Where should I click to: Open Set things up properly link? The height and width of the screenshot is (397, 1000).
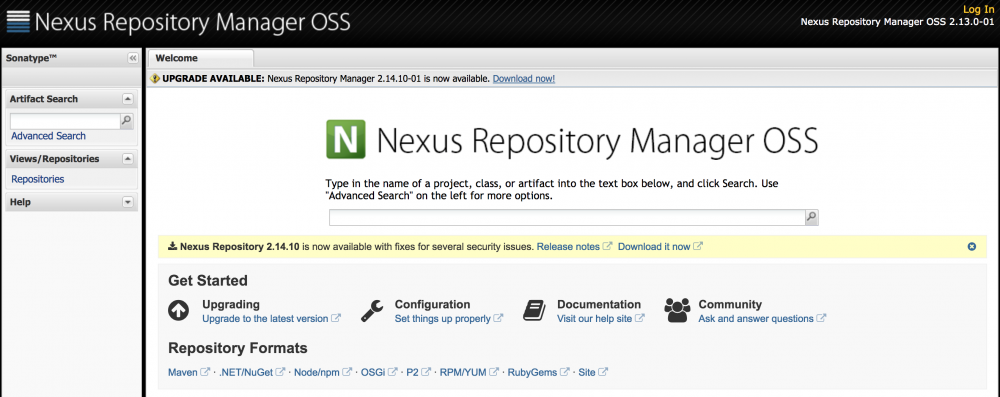[x=443, y=318]
